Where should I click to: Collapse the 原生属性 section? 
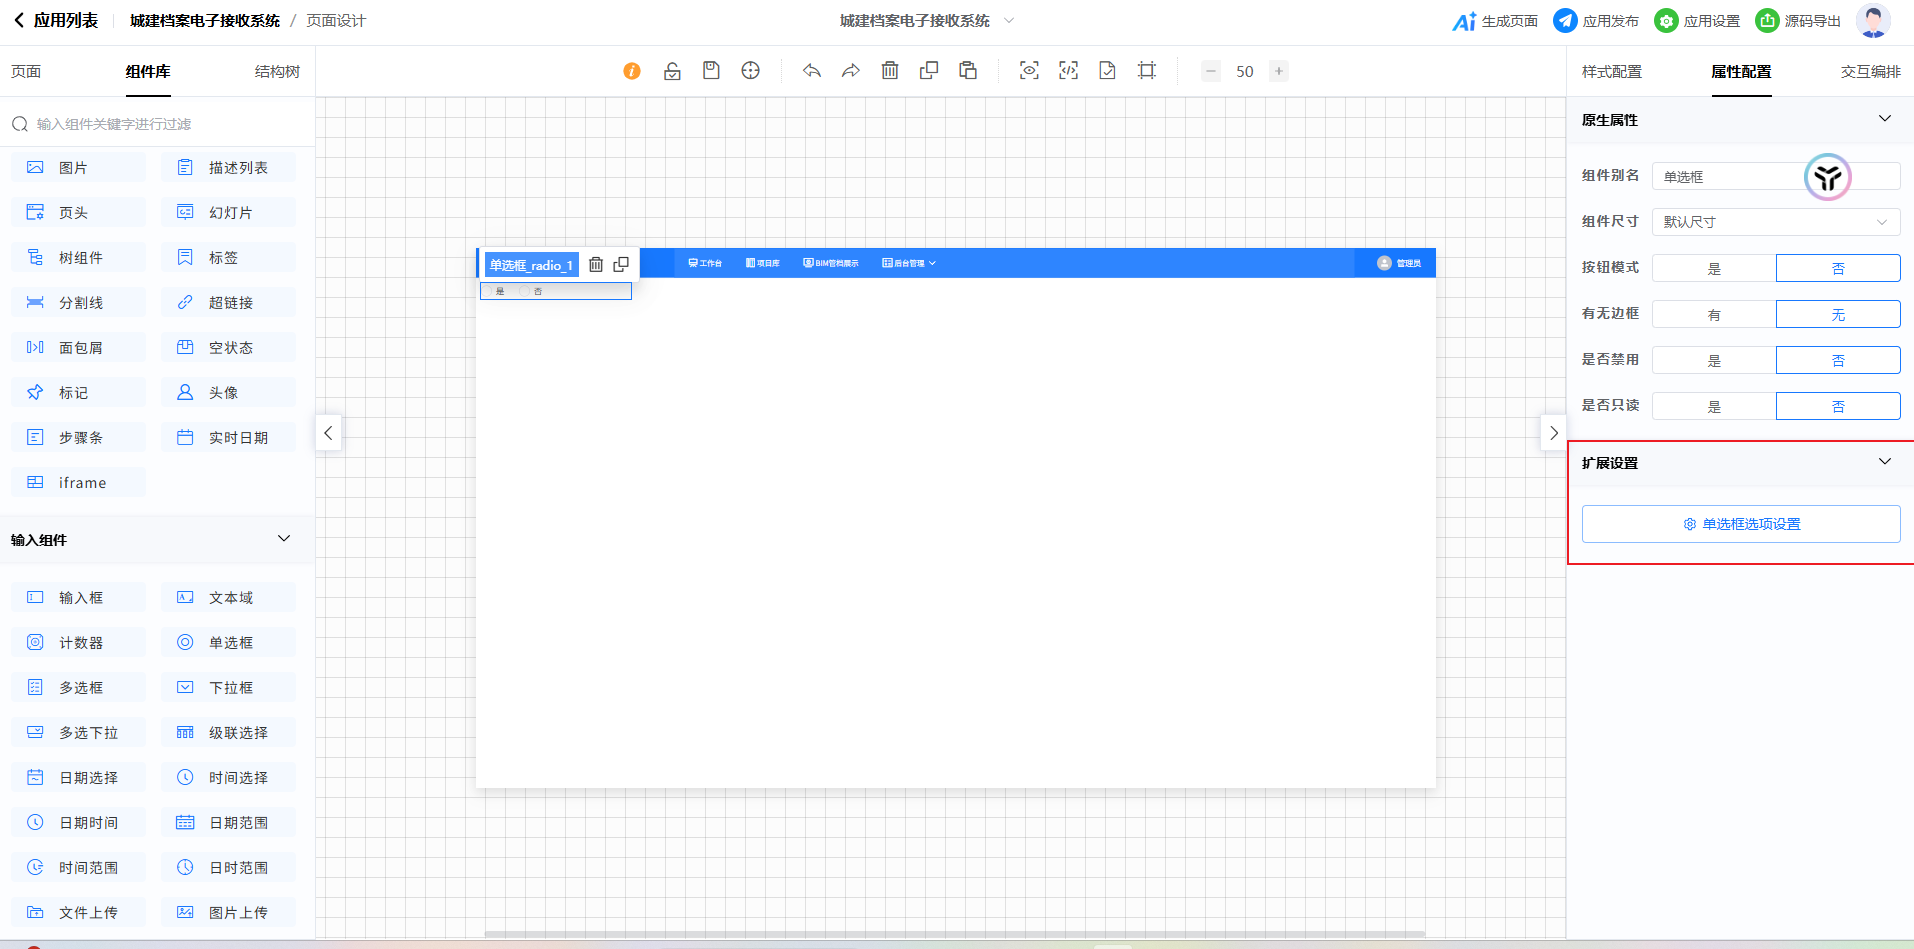[1884, 119]
